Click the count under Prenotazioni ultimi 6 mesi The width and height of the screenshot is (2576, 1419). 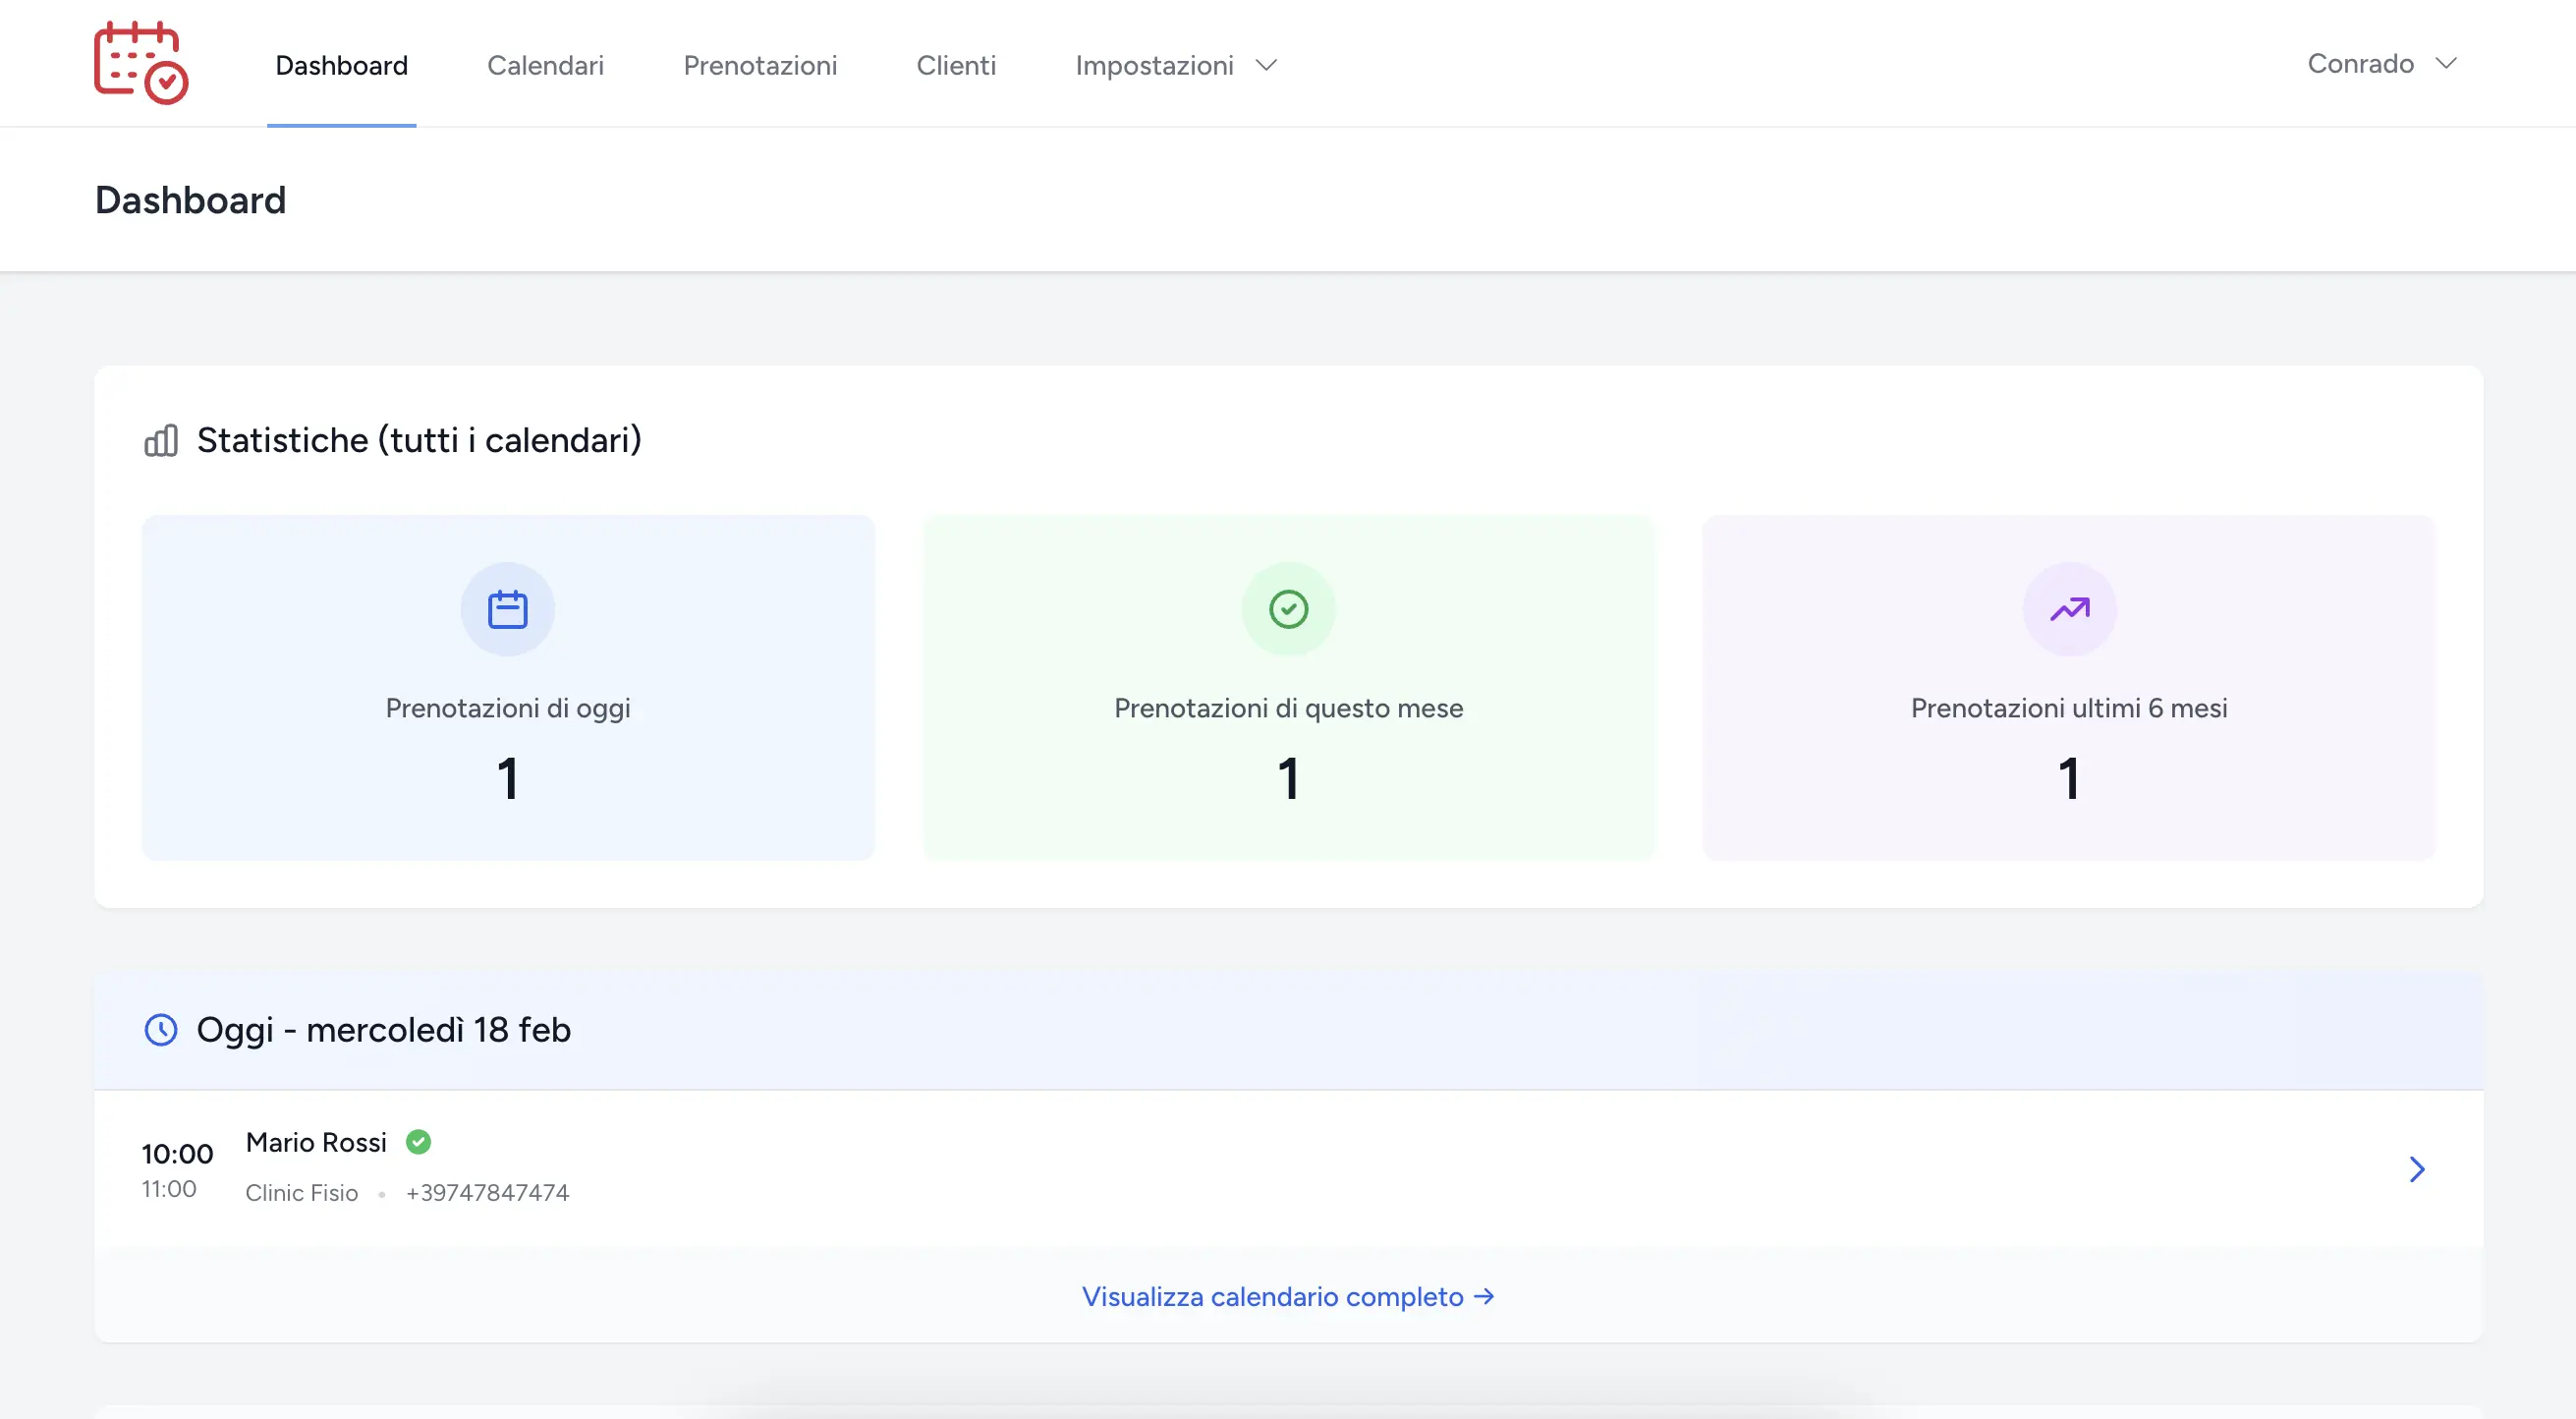click(x=2069, y=779)
